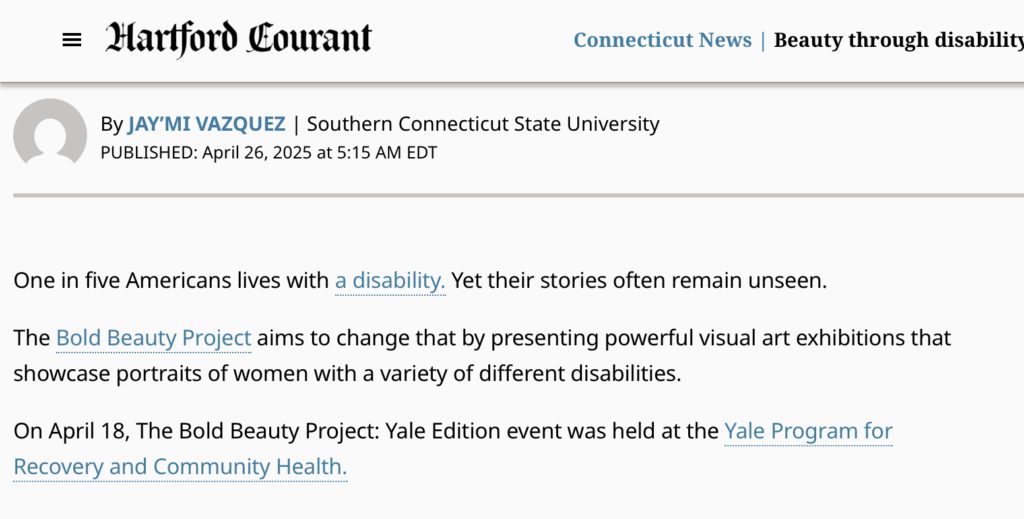Click the 'Beauty through disability' header title

click(899, 40)
